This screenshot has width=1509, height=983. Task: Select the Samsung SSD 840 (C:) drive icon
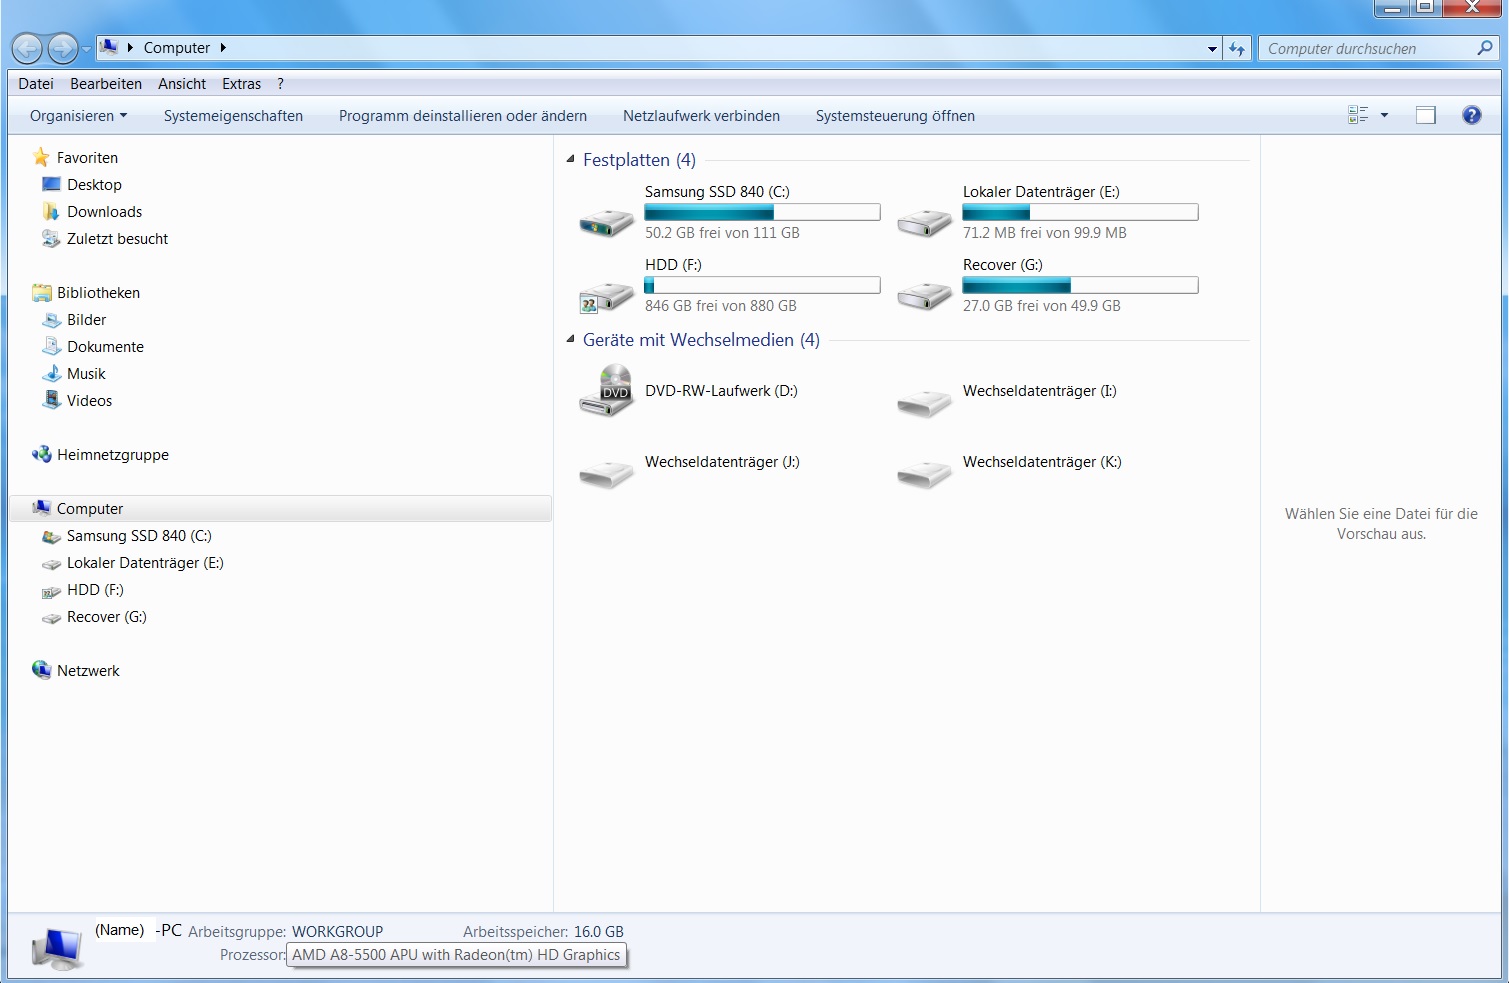[x=607, y=221]
